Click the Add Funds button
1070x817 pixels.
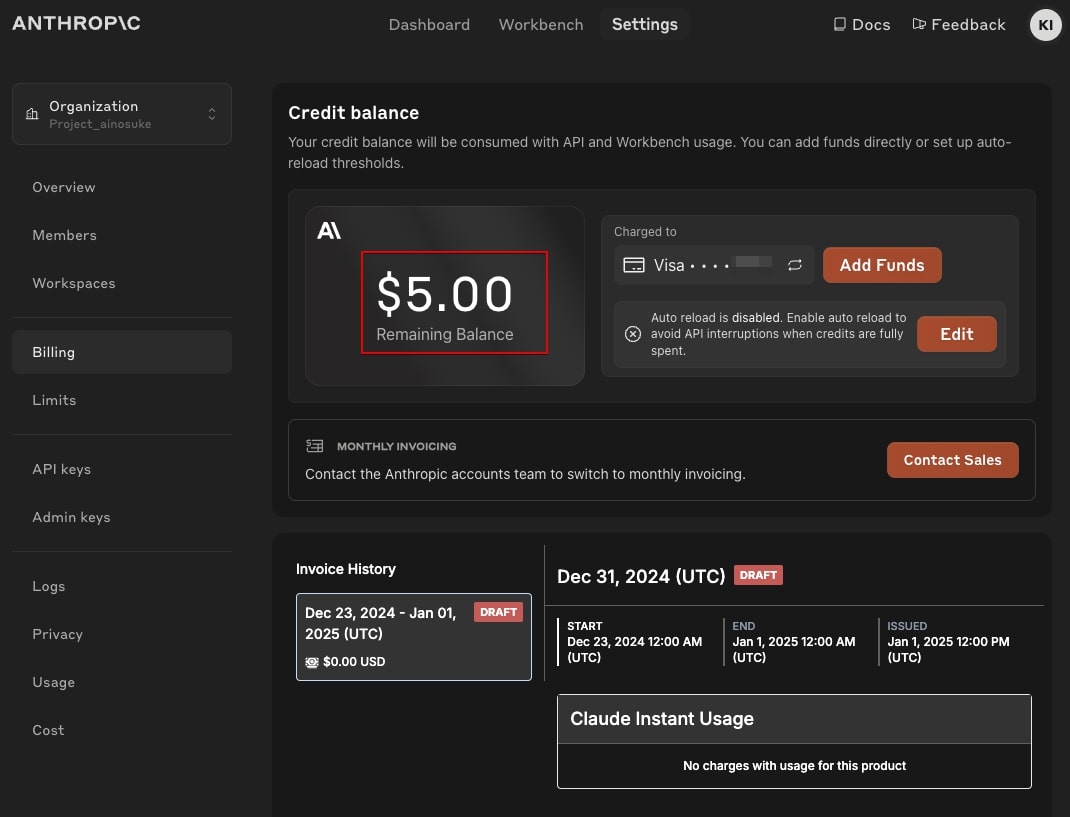[x=882, y=265]
